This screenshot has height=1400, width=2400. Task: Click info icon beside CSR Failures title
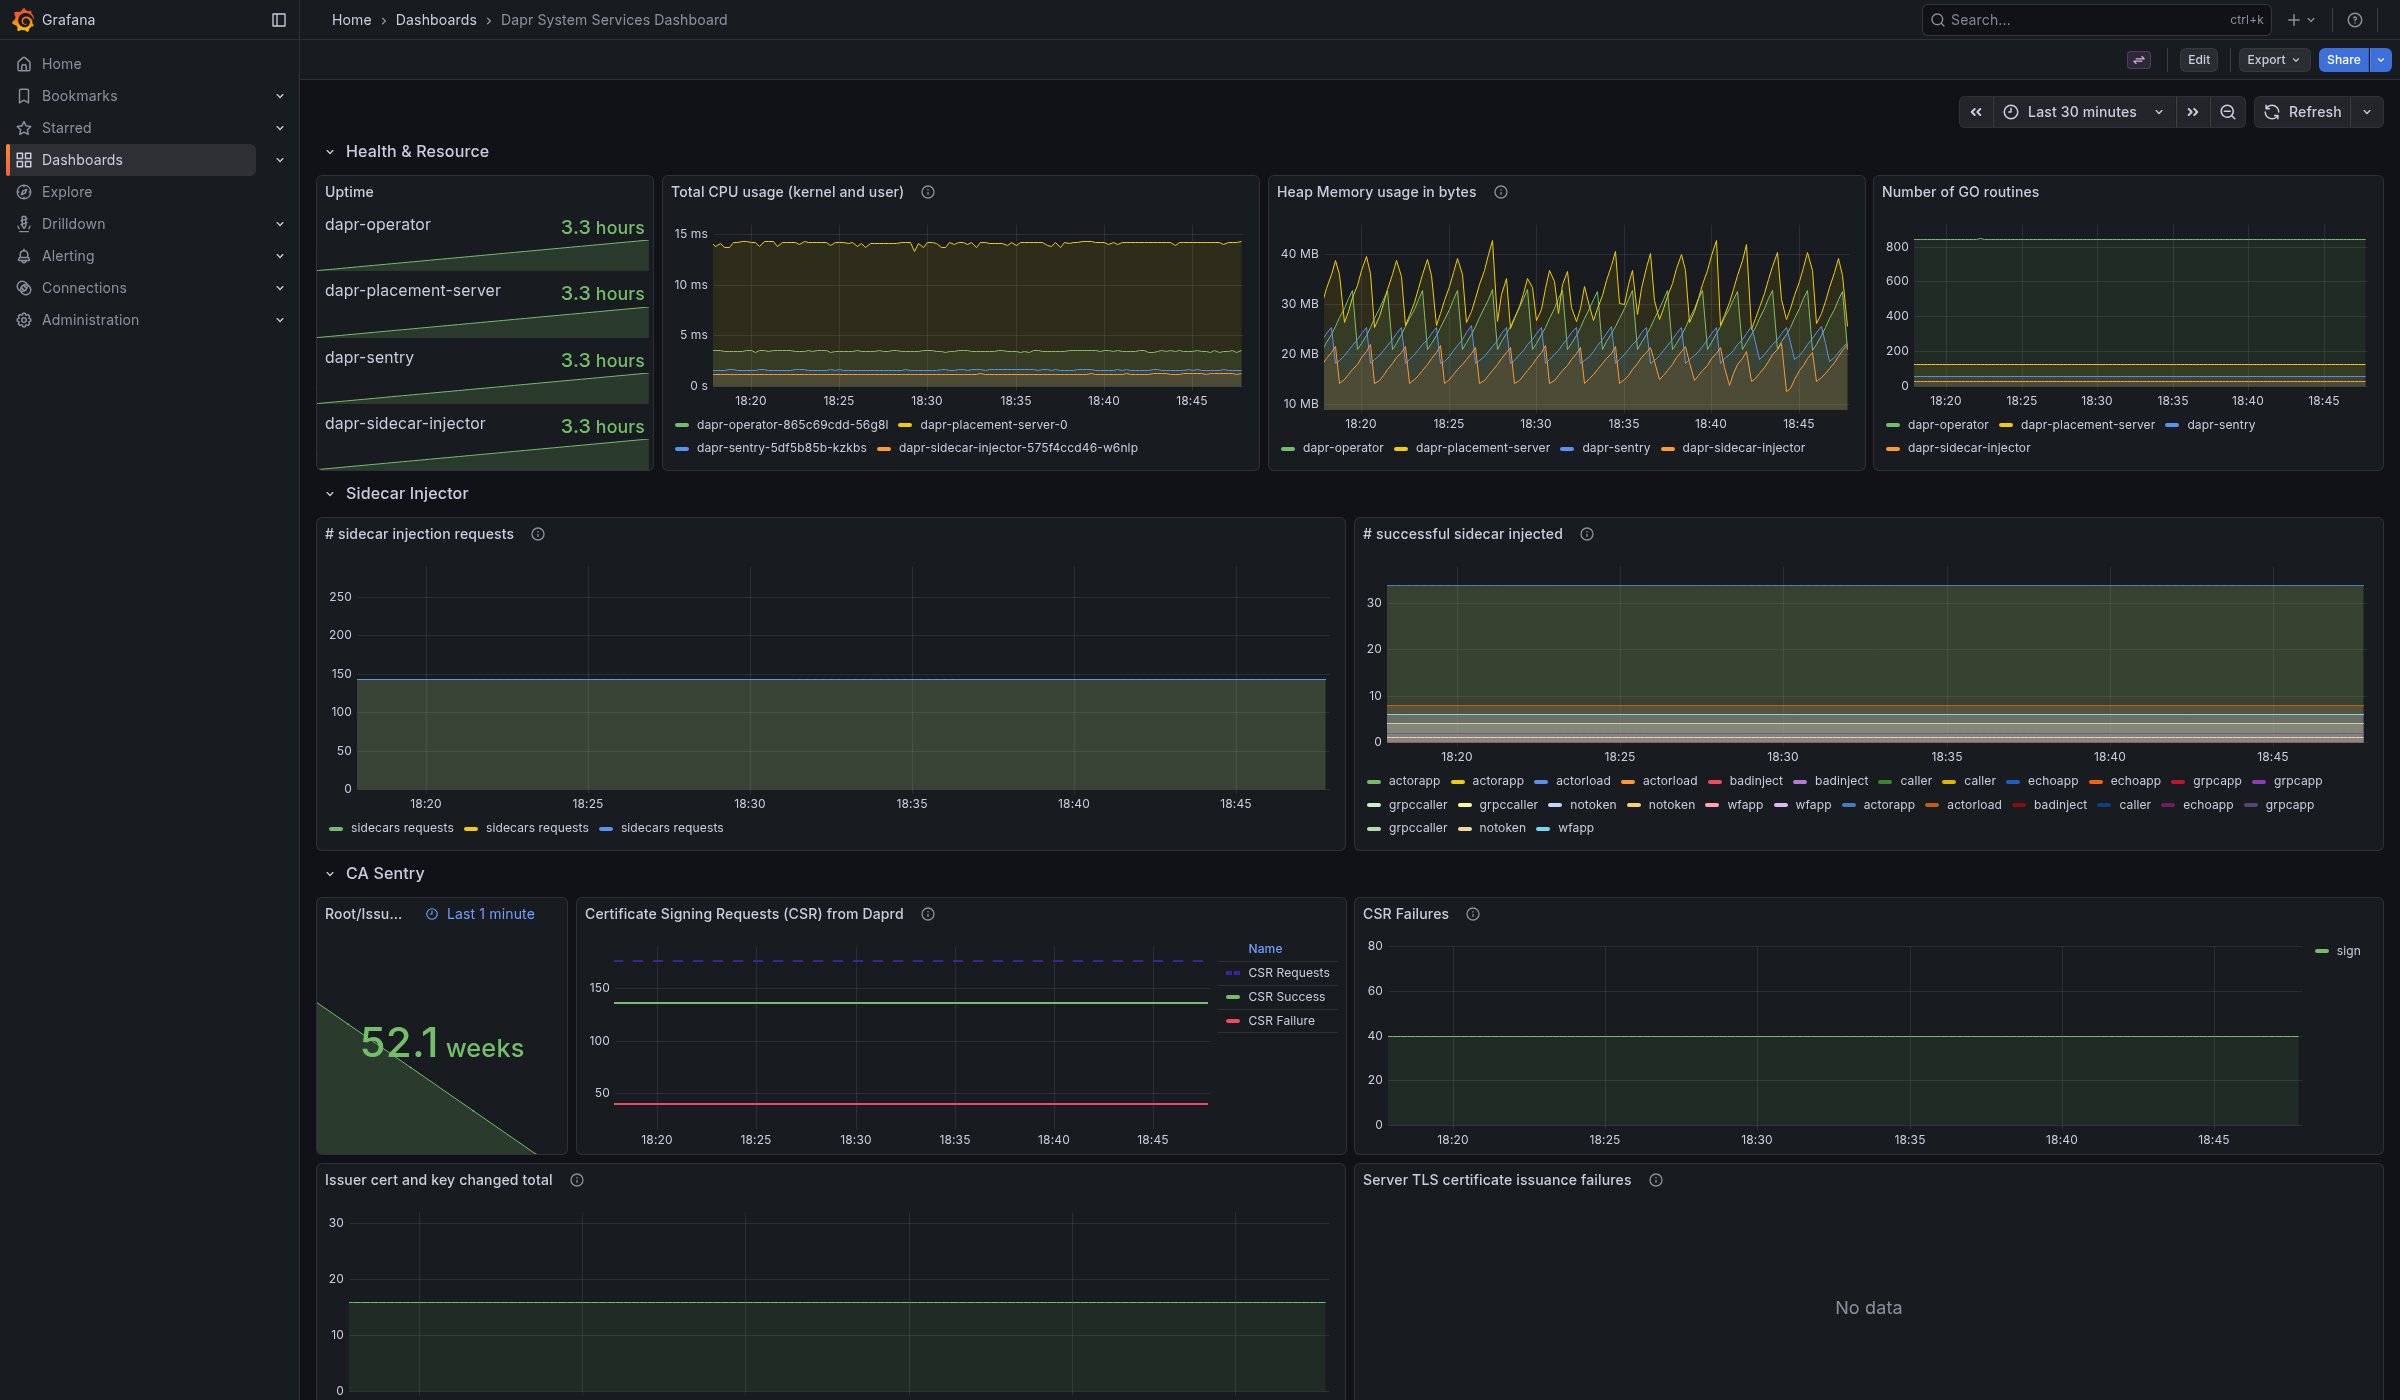(x=1473, y=914)
